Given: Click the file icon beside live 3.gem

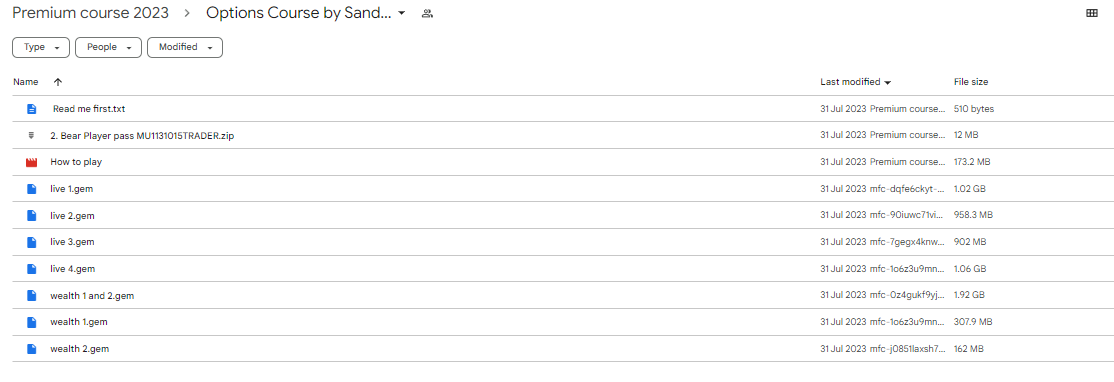Looking at the screenshot, I should point(31,242).
